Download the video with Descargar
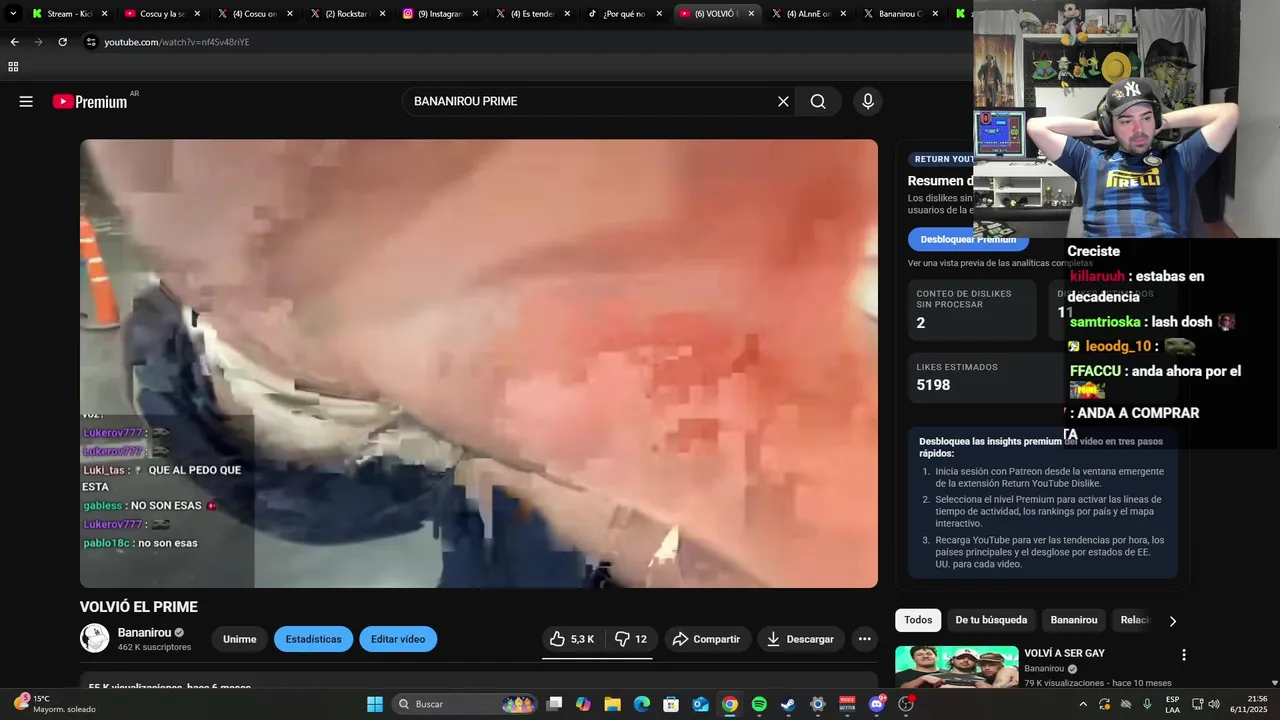Viewport: 1280px width, 720px height. pos(800,639)
